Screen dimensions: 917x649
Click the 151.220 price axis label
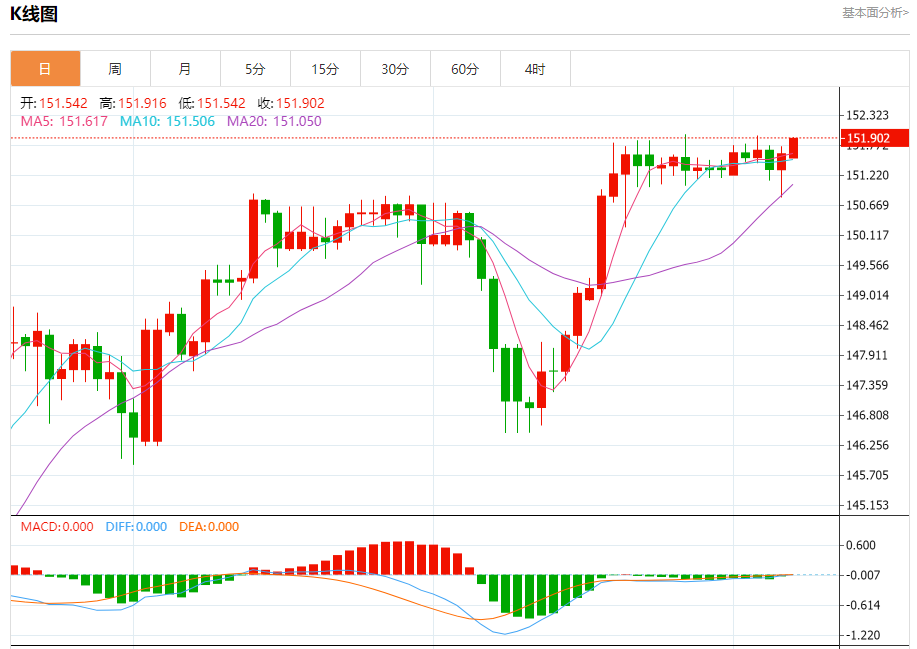(x=867, y=175)
